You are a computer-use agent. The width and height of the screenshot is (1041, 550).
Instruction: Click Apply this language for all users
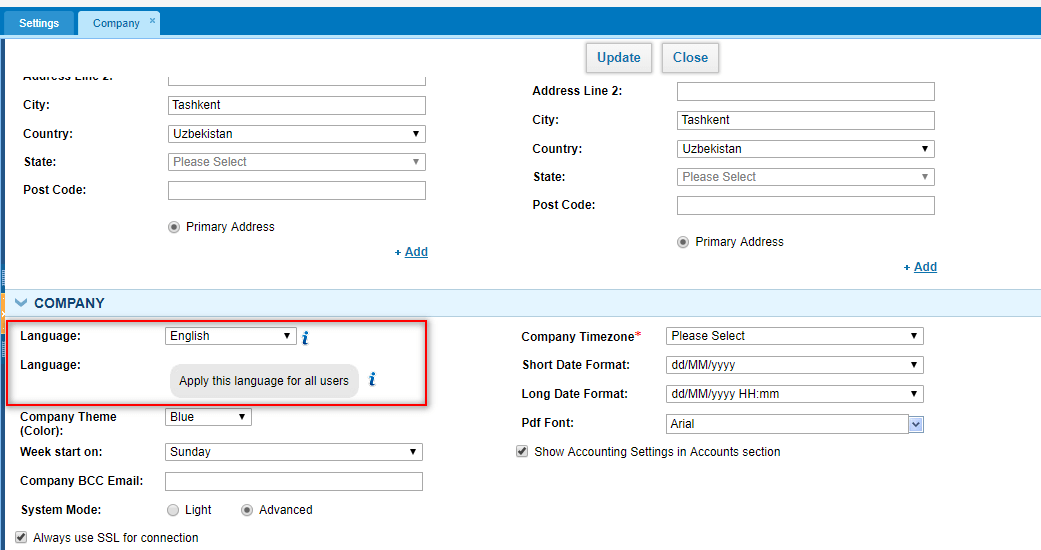(264, 381)
